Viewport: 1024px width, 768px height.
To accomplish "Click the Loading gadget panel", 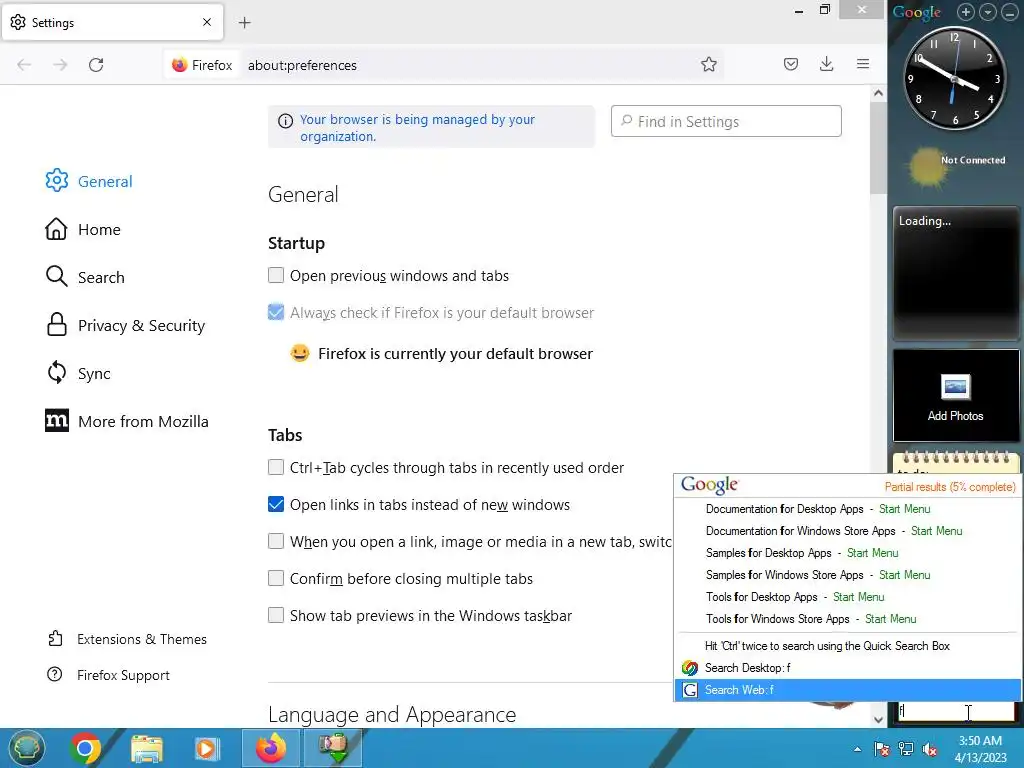I will click(x=955, y=273).
